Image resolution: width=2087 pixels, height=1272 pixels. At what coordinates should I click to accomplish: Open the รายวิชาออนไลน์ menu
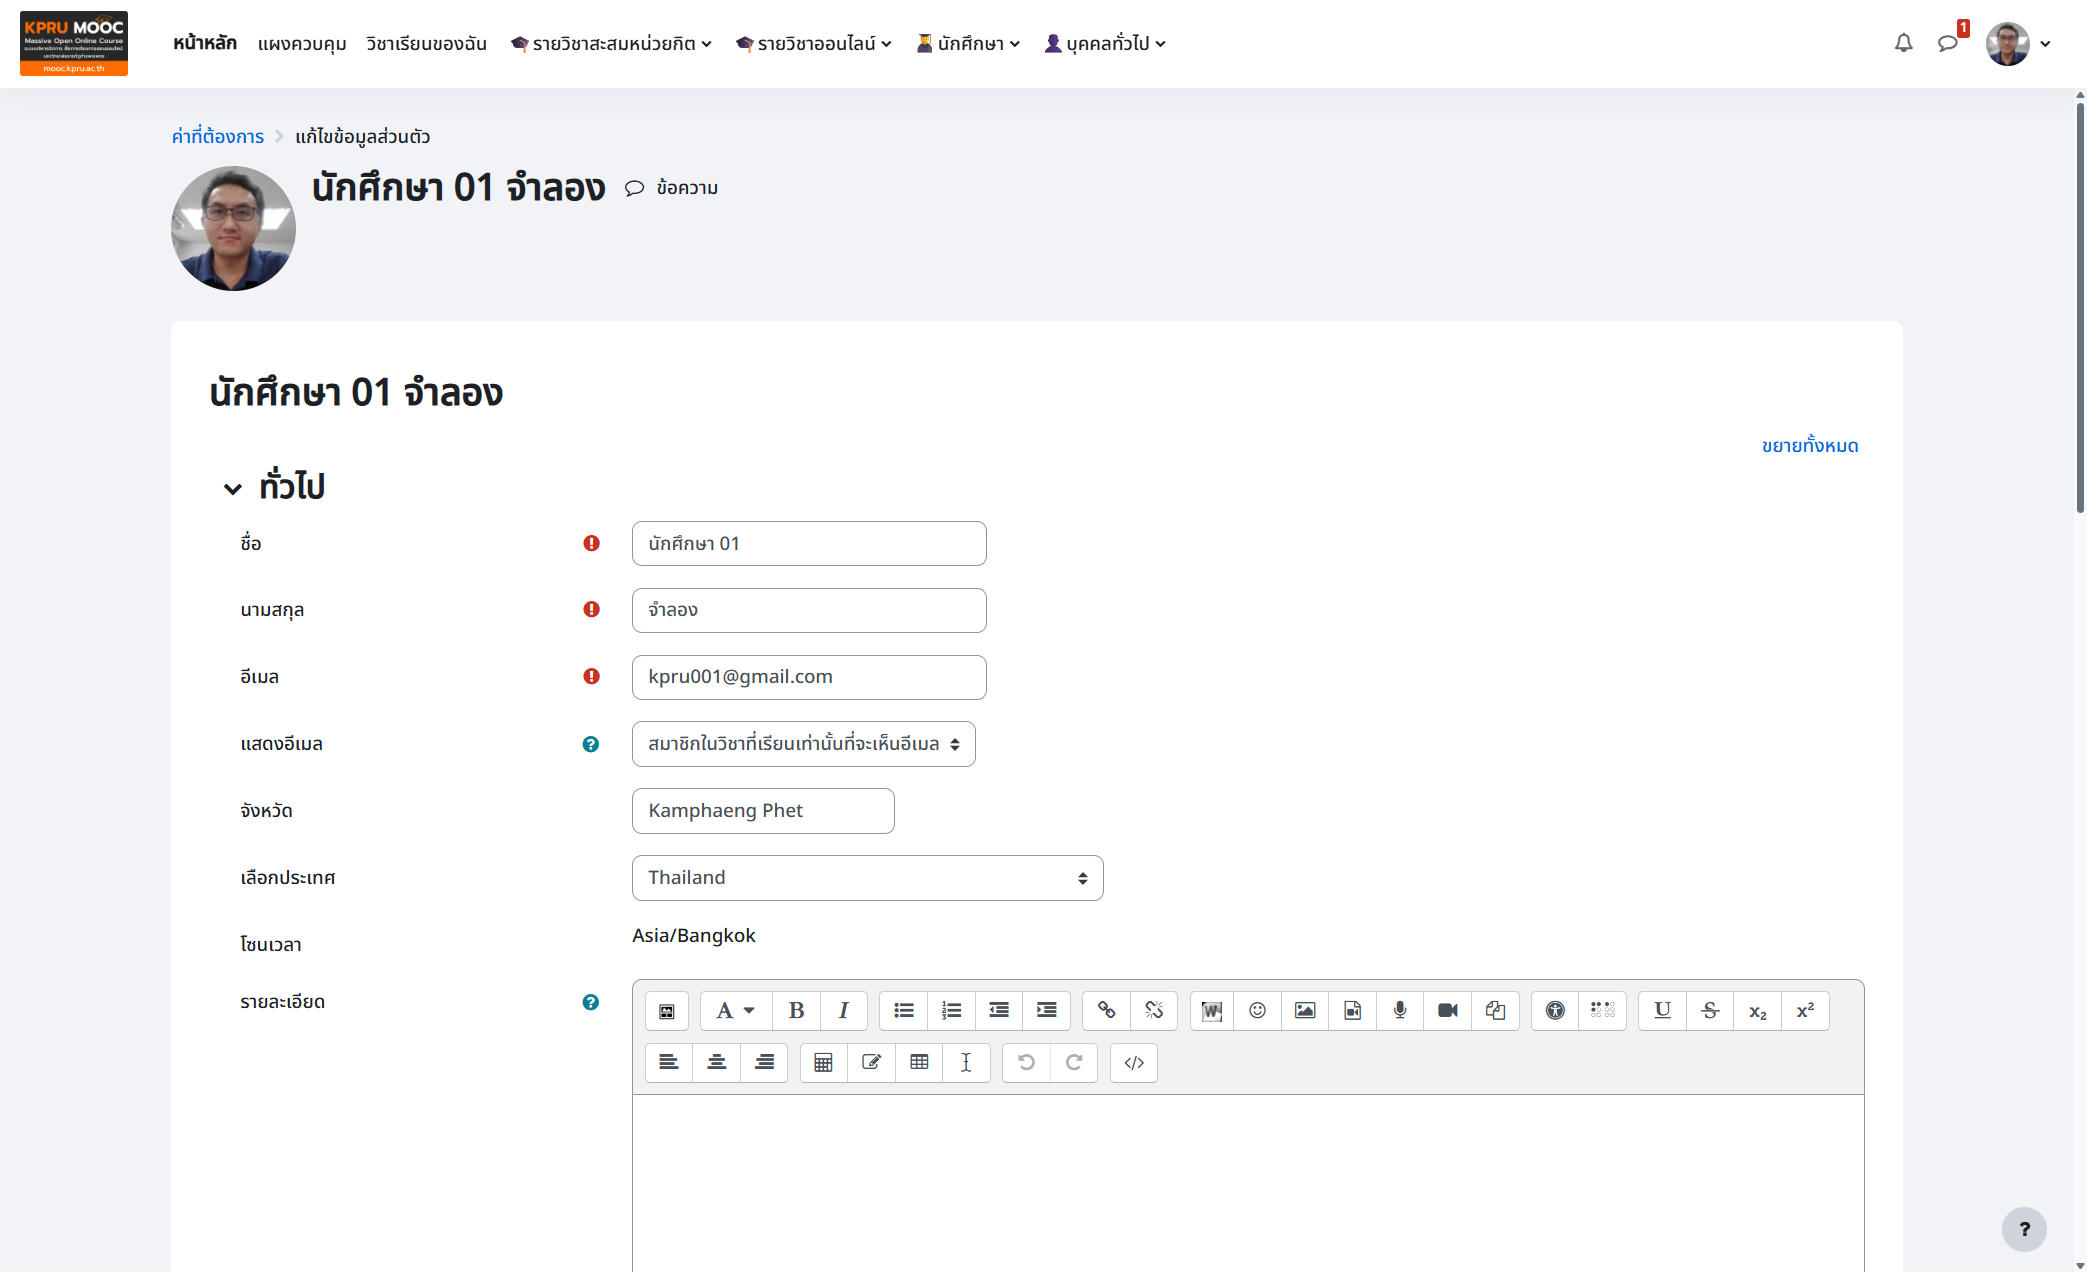coord(814,44)
